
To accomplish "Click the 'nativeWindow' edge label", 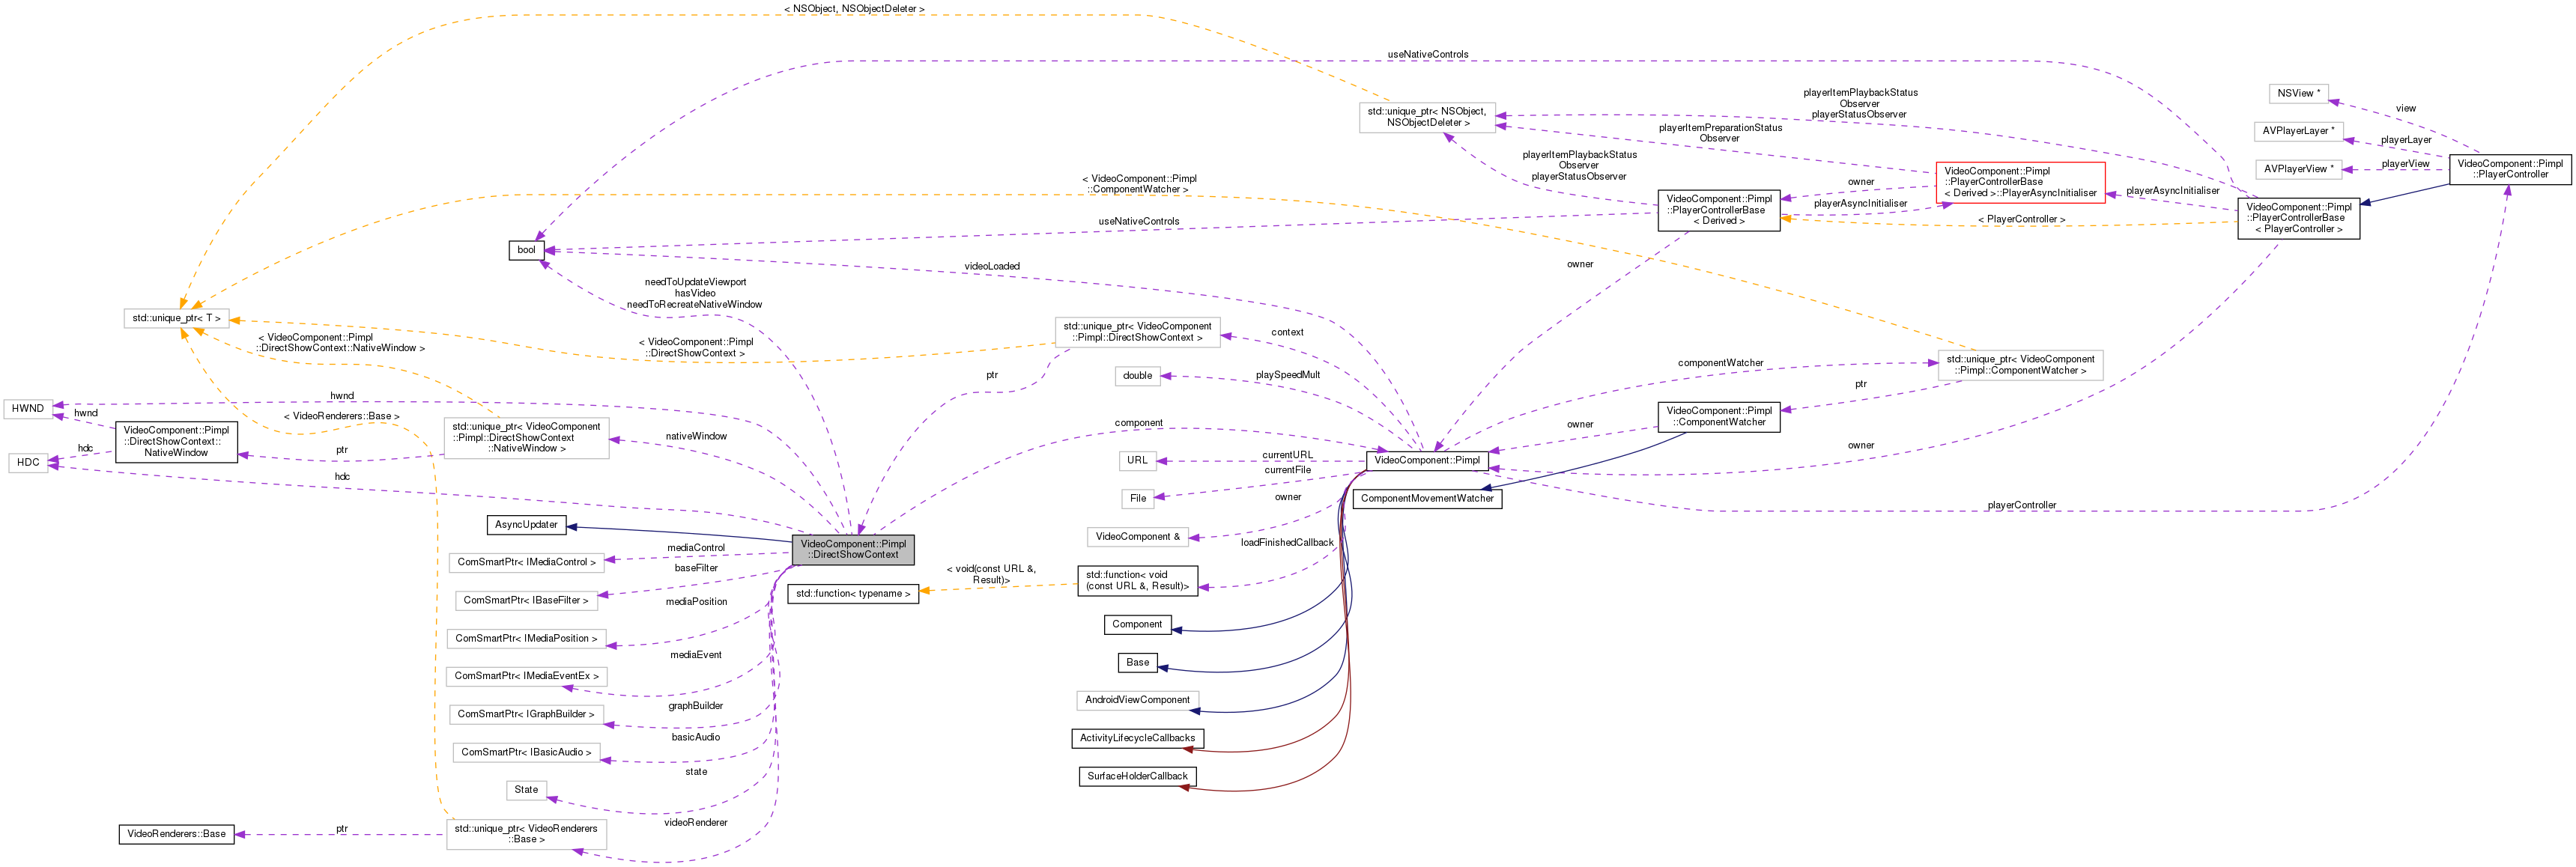I will pyautogui.click(x=696, y=436).
